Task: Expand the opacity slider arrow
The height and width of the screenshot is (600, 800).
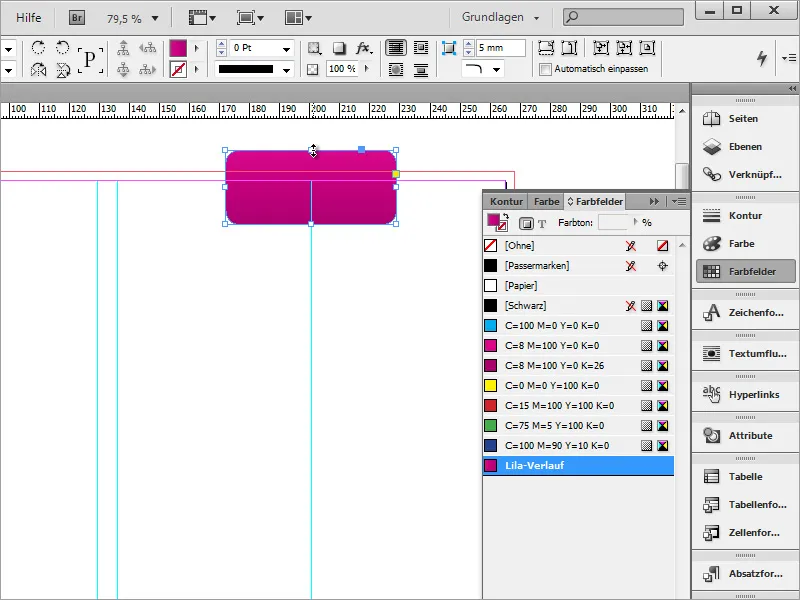Action: (366, 68)
